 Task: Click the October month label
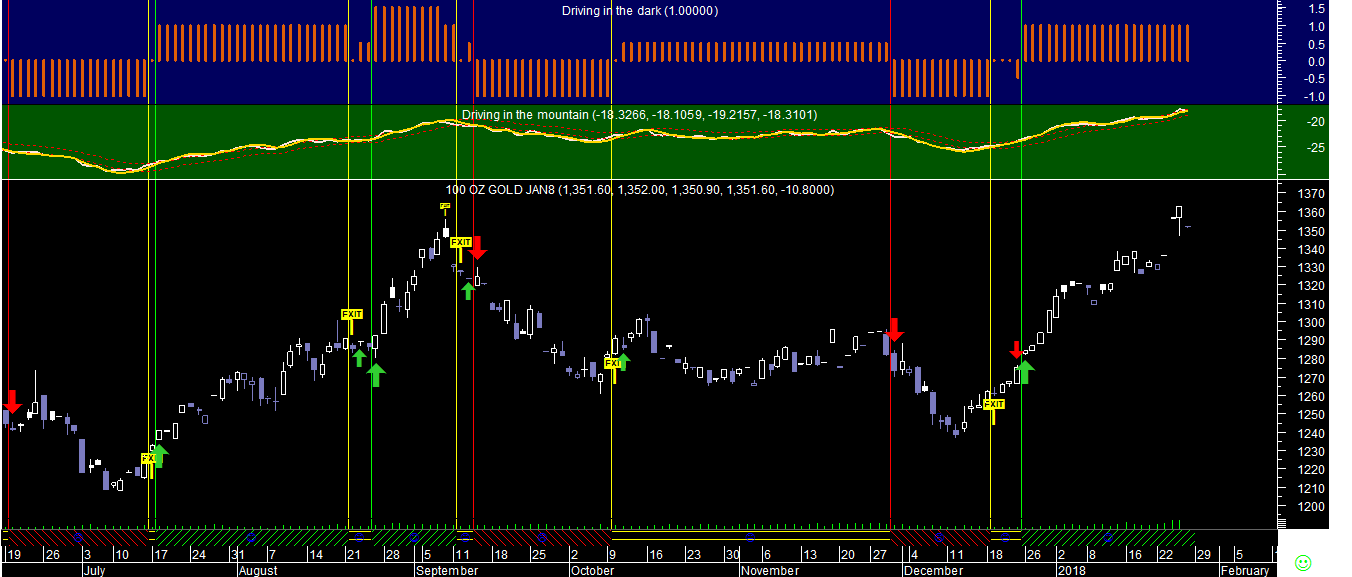click(x=592, y=571)
